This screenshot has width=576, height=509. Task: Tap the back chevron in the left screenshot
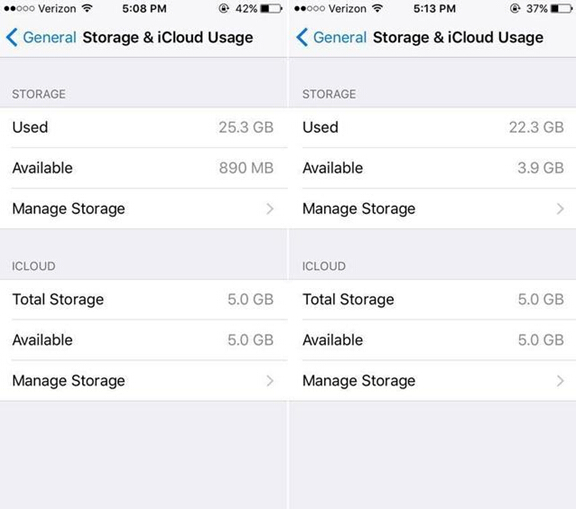click(12, 37)
